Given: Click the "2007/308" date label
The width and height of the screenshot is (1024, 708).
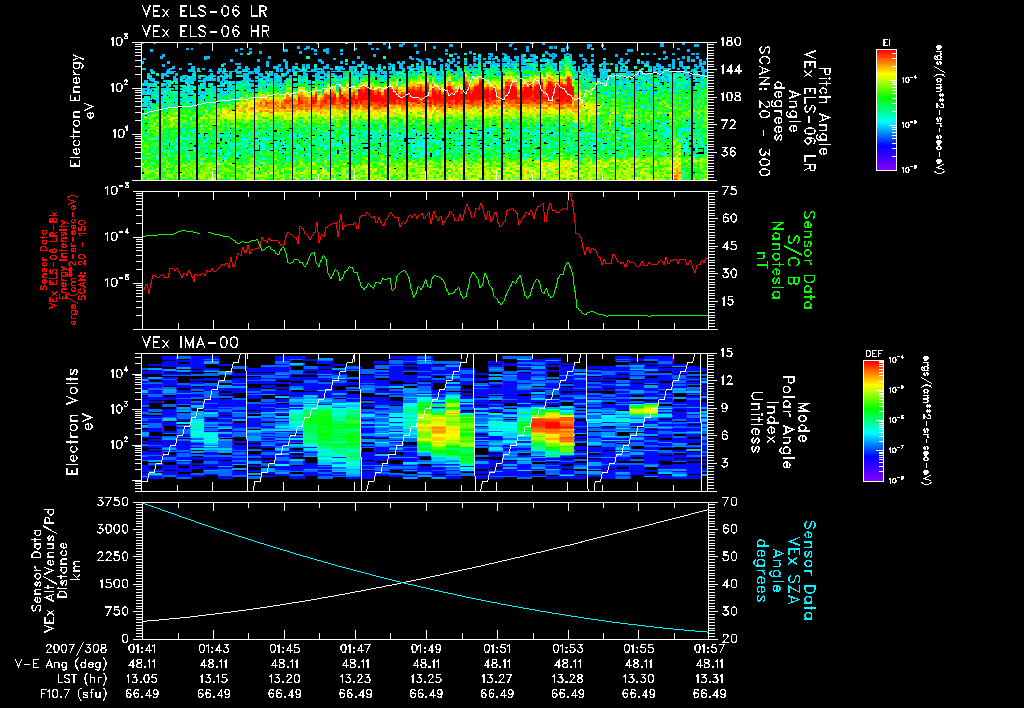Looking at the screenshot, I should click(76, 649).
